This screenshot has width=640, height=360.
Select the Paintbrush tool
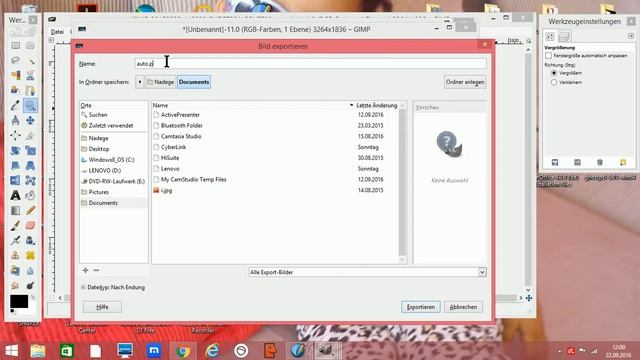(15, 225)
